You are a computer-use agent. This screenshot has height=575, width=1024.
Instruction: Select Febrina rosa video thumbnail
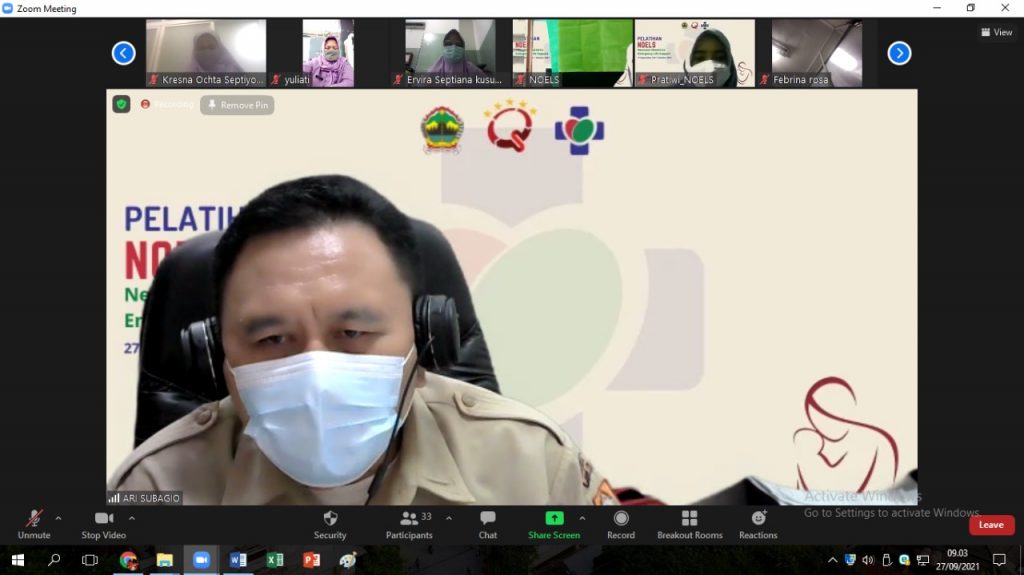(817, 53)
